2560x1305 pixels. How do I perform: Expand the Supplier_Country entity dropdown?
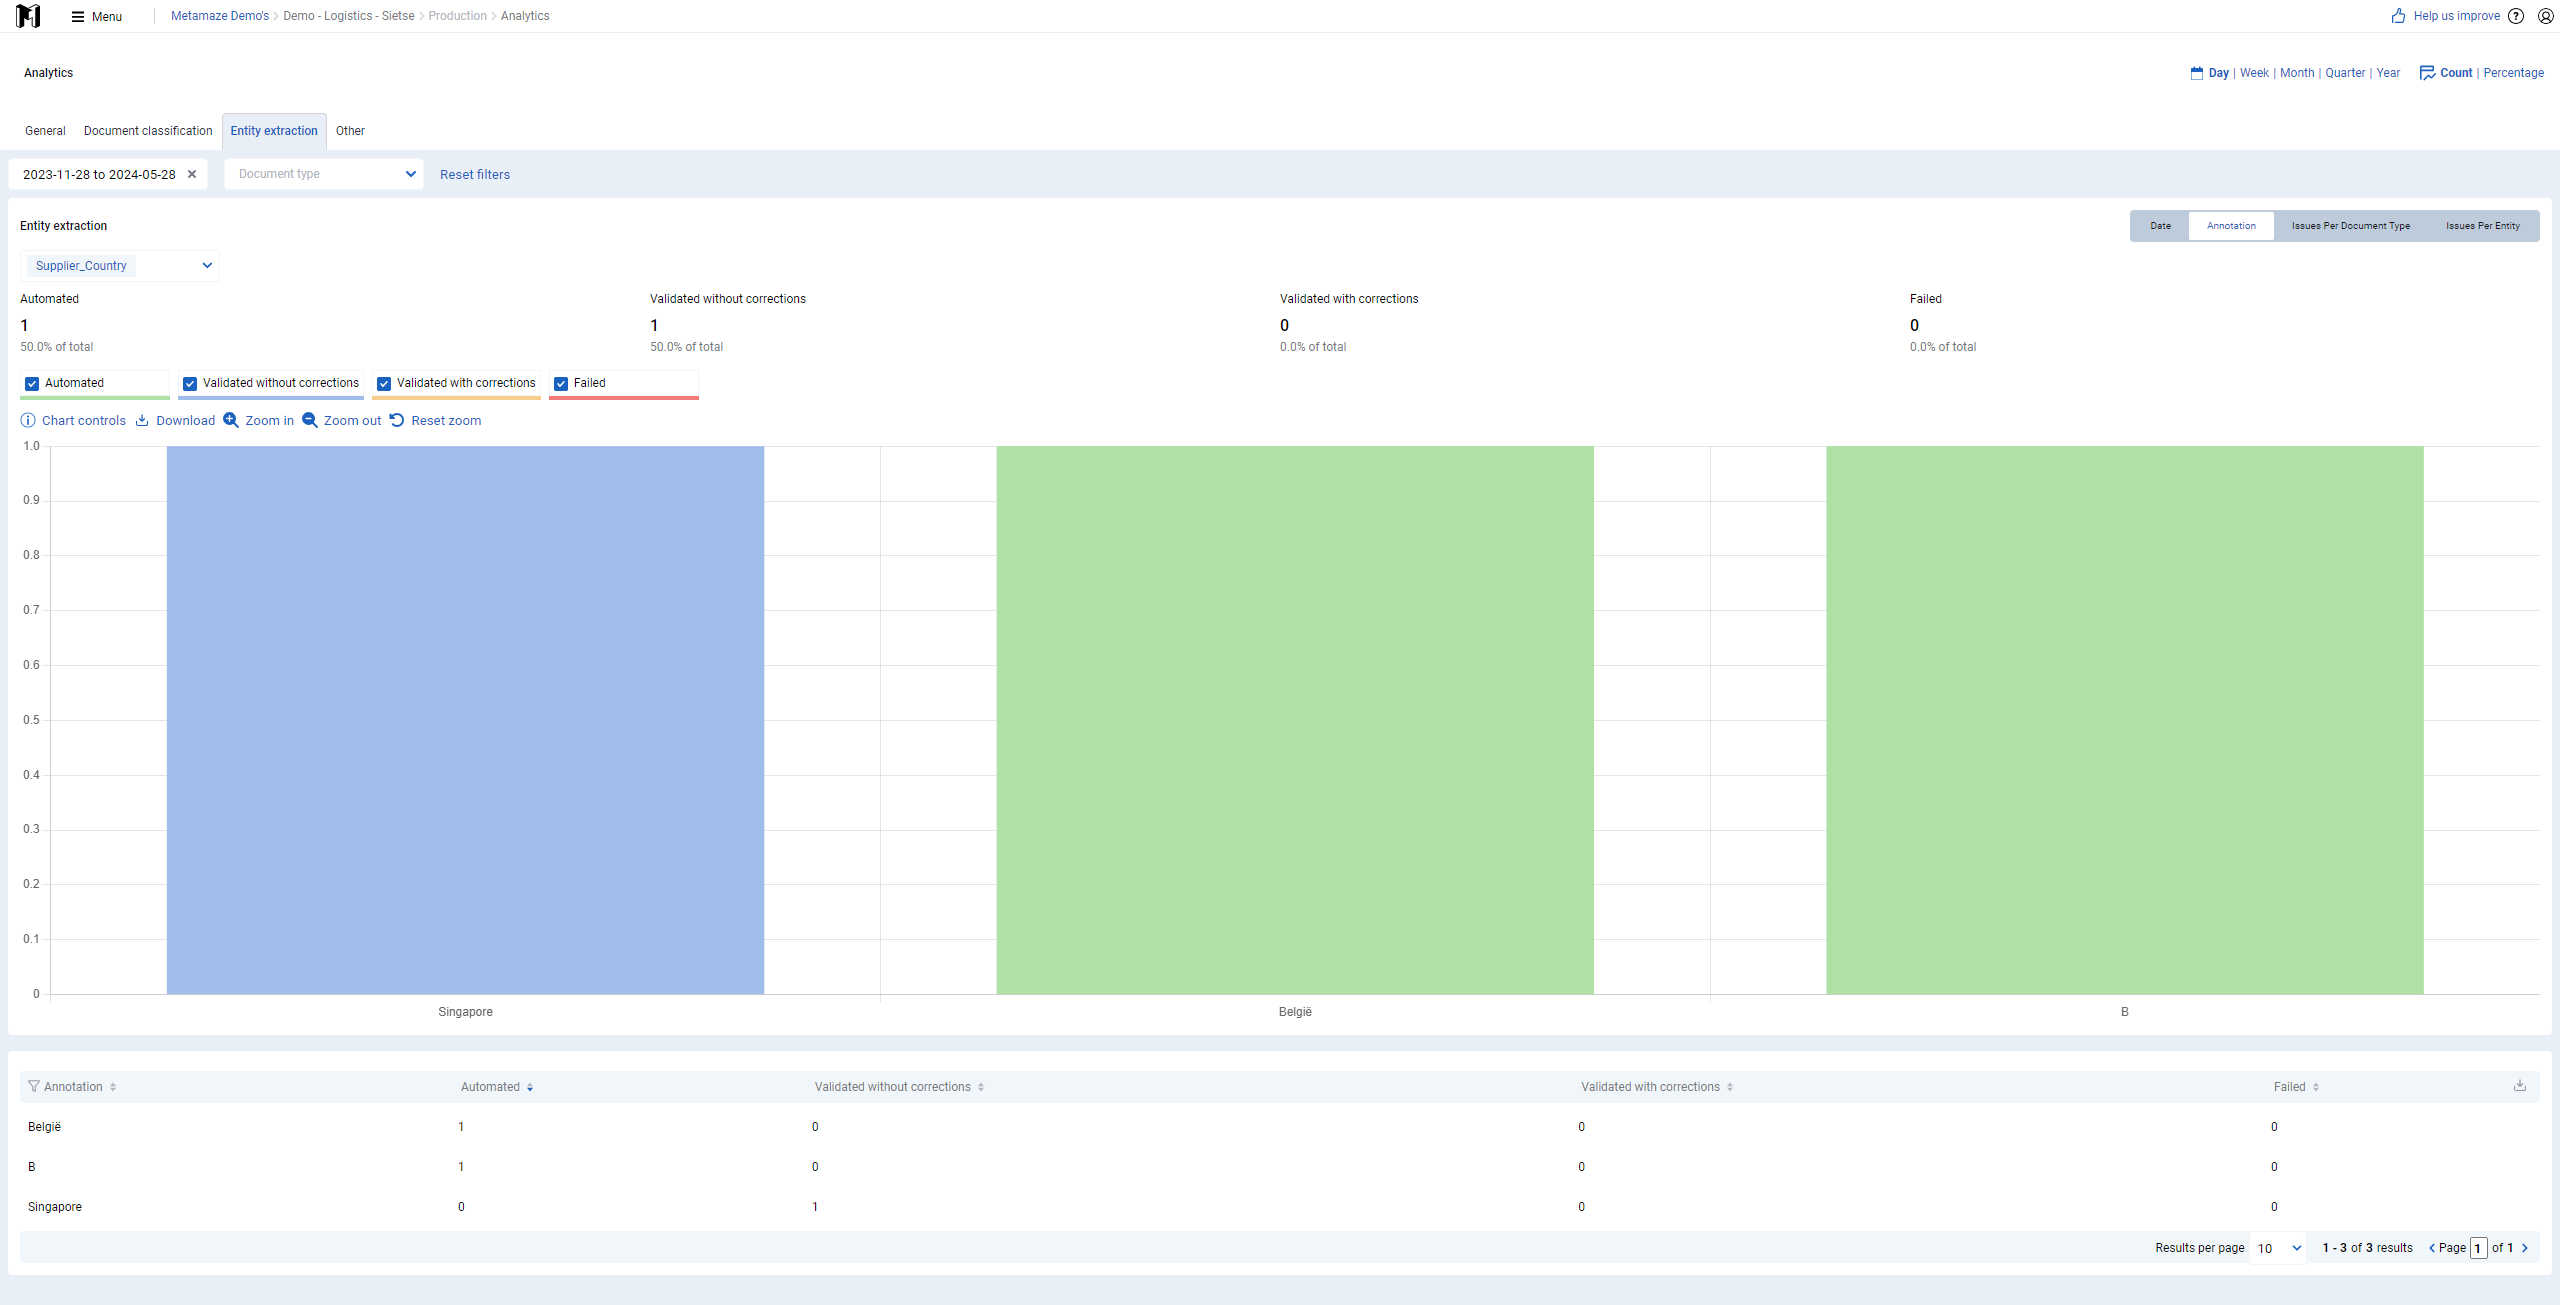(x=120, y=266)
